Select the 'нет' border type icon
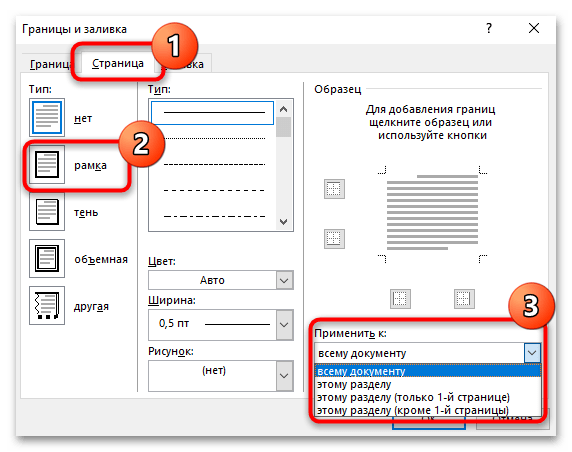This screenshot has width=572, height=452. coord(47,117)
